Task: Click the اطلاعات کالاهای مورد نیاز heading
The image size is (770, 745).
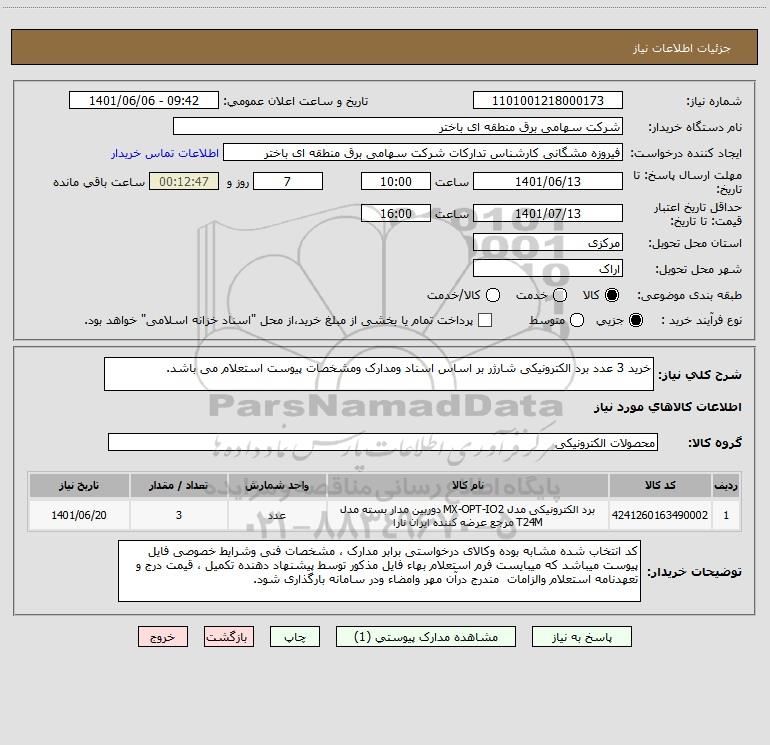Action: click(x=668, y=407)
